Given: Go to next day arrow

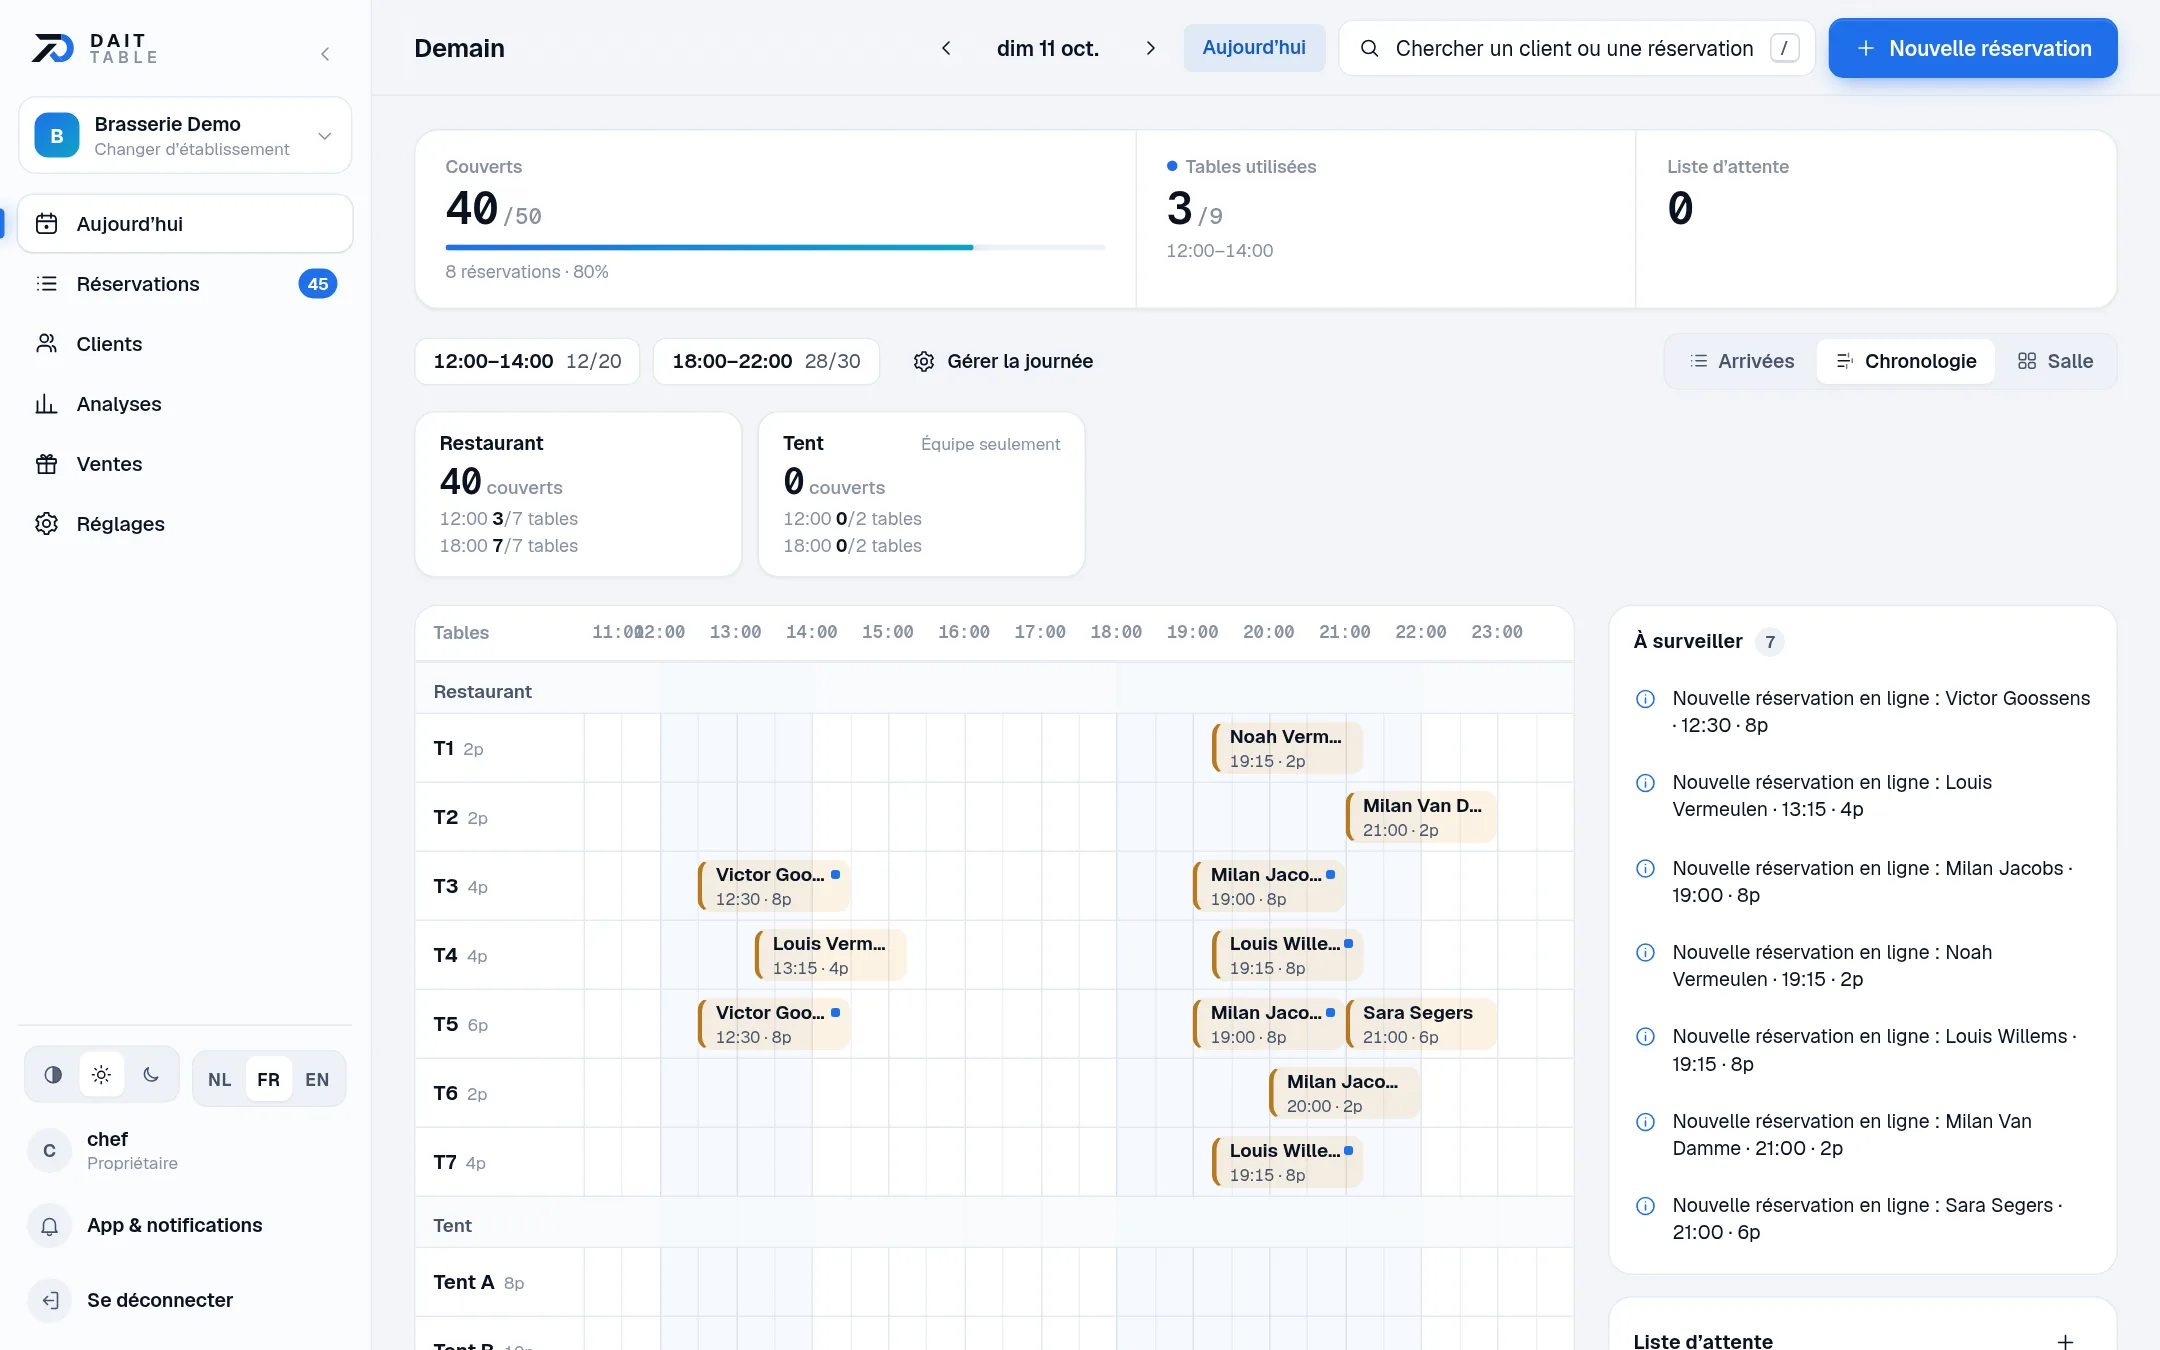Looking at the screenshot, I should click(1150, 48).
